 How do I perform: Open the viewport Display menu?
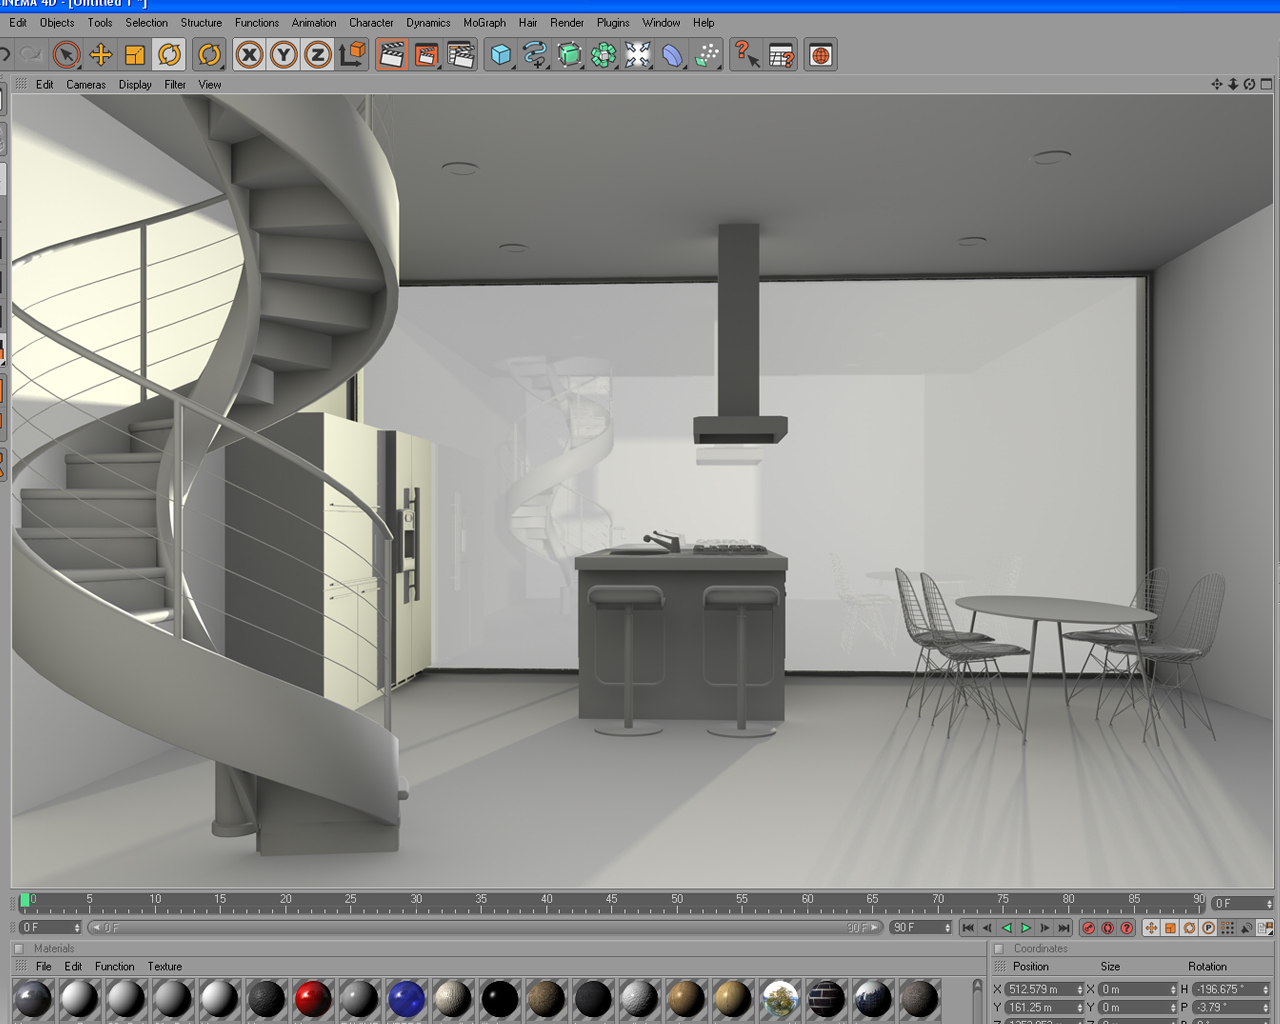click(135, 85)
